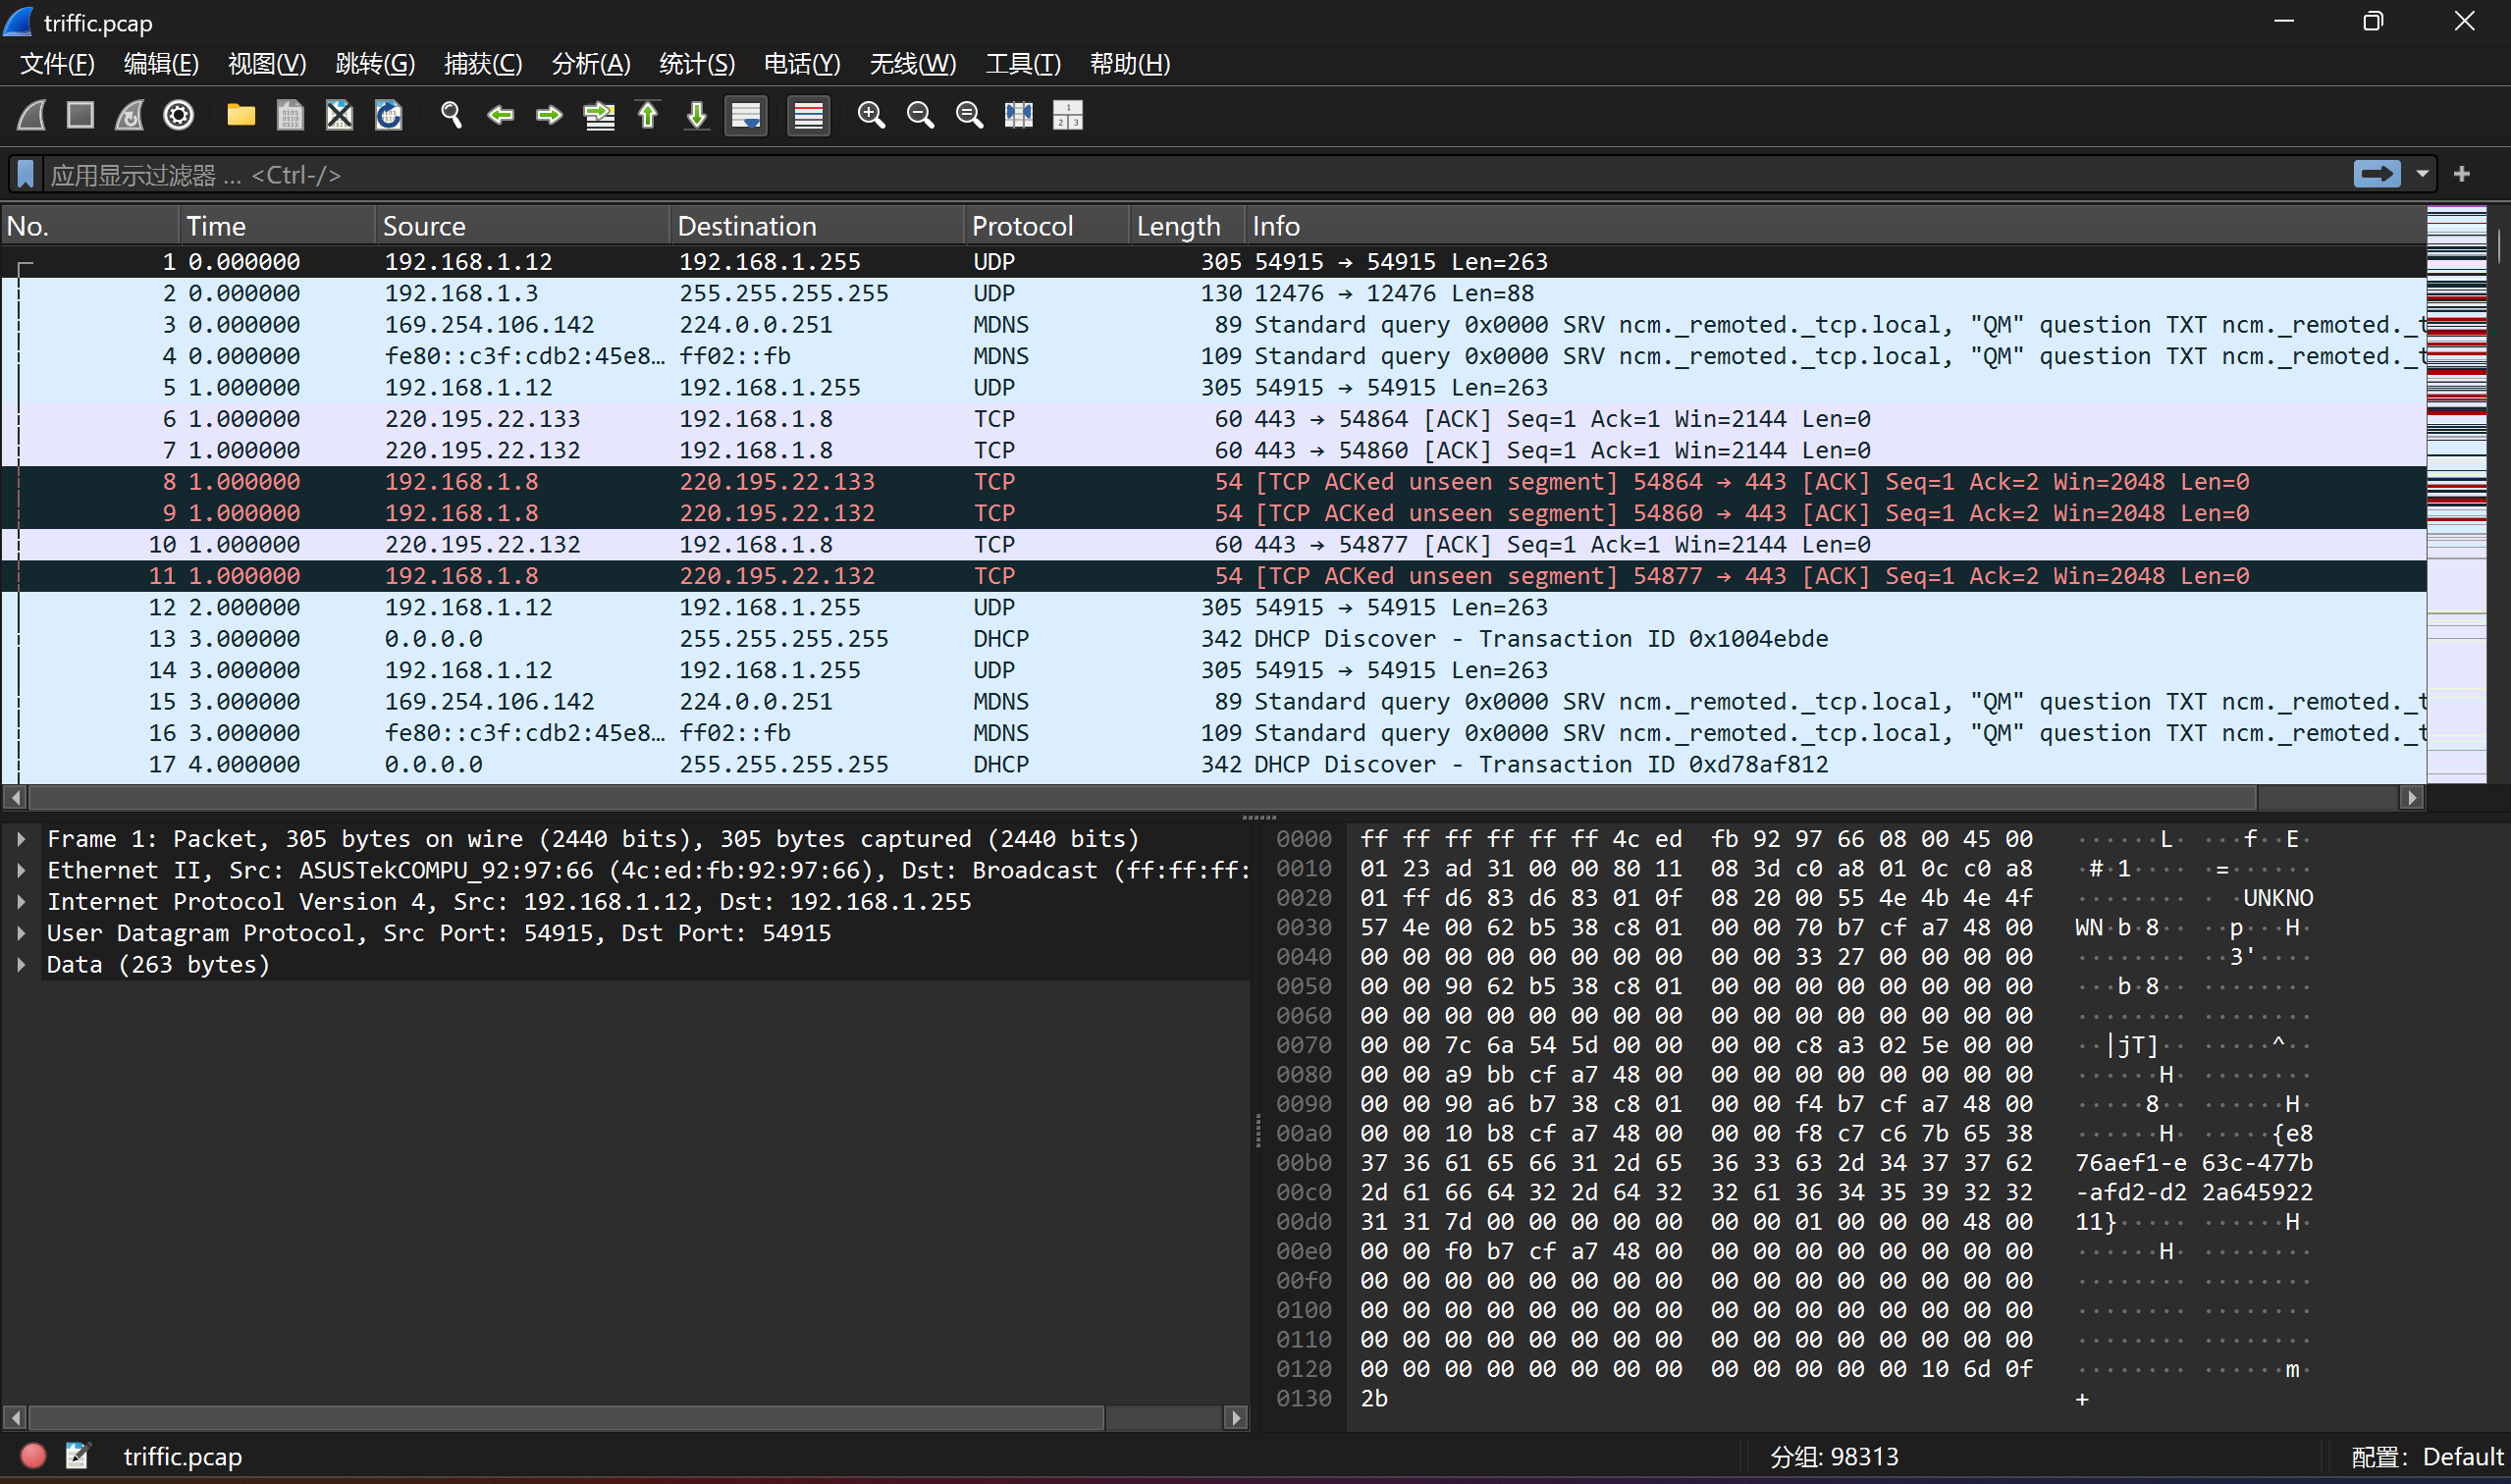Expand the Ethernet II details tree
The image size is (2511, 1484).
pos(21,870)
